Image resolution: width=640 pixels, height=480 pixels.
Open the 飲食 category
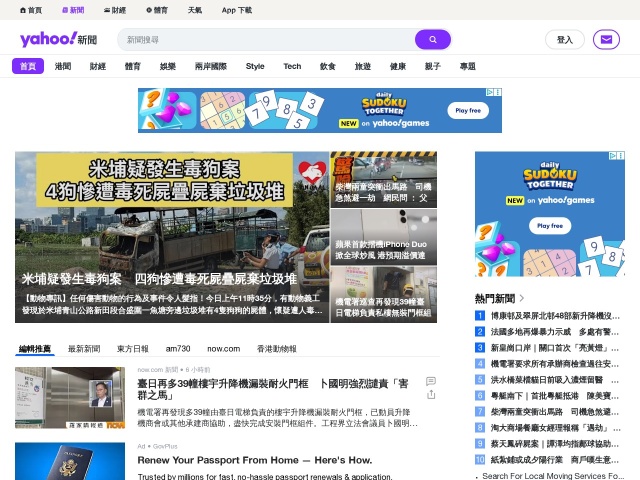pyautogui.click(x=328, y=66)
